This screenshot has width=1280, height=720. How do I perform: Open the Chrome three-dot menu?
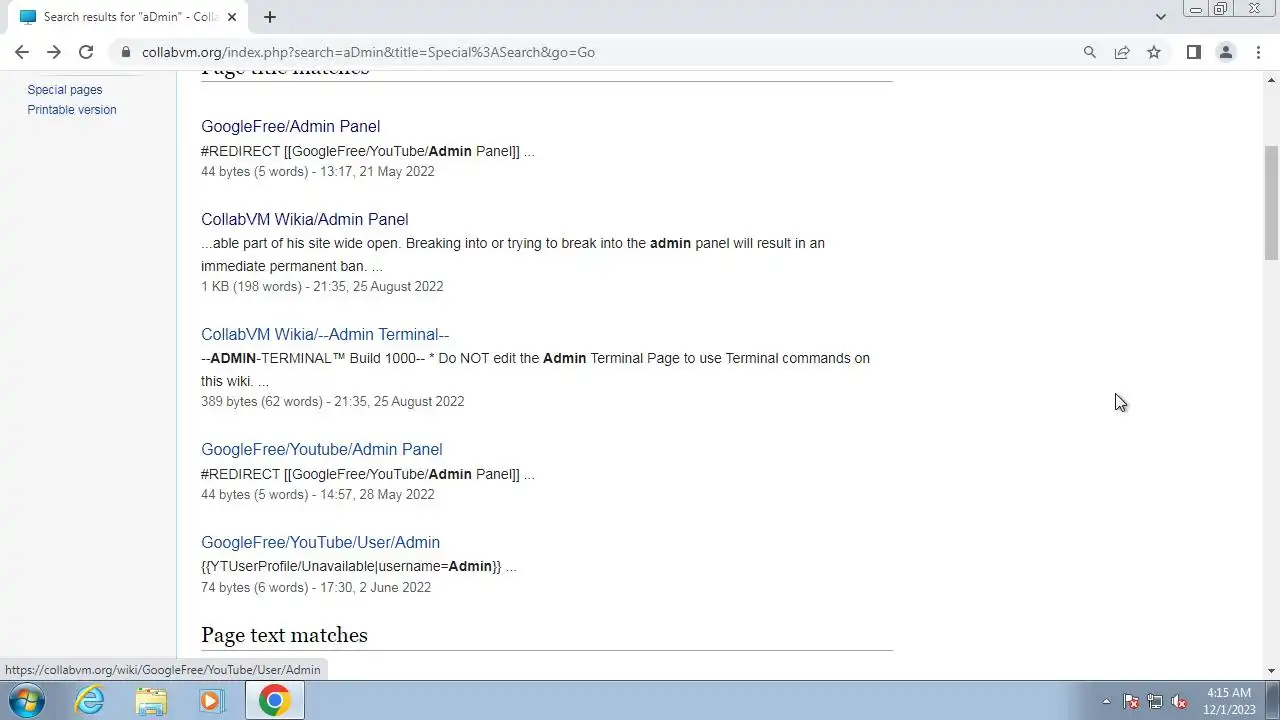[1258, 52]
